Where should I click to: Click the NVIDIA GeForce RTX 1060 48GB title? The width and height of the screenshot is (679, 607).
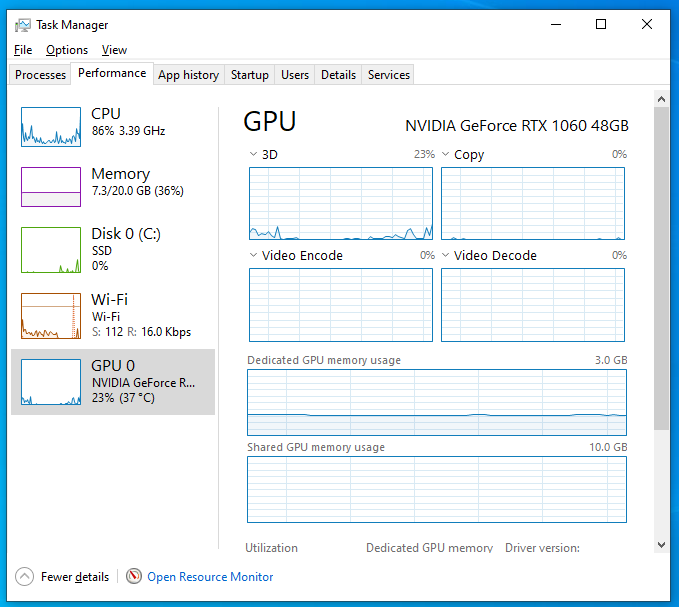point(517,126)
